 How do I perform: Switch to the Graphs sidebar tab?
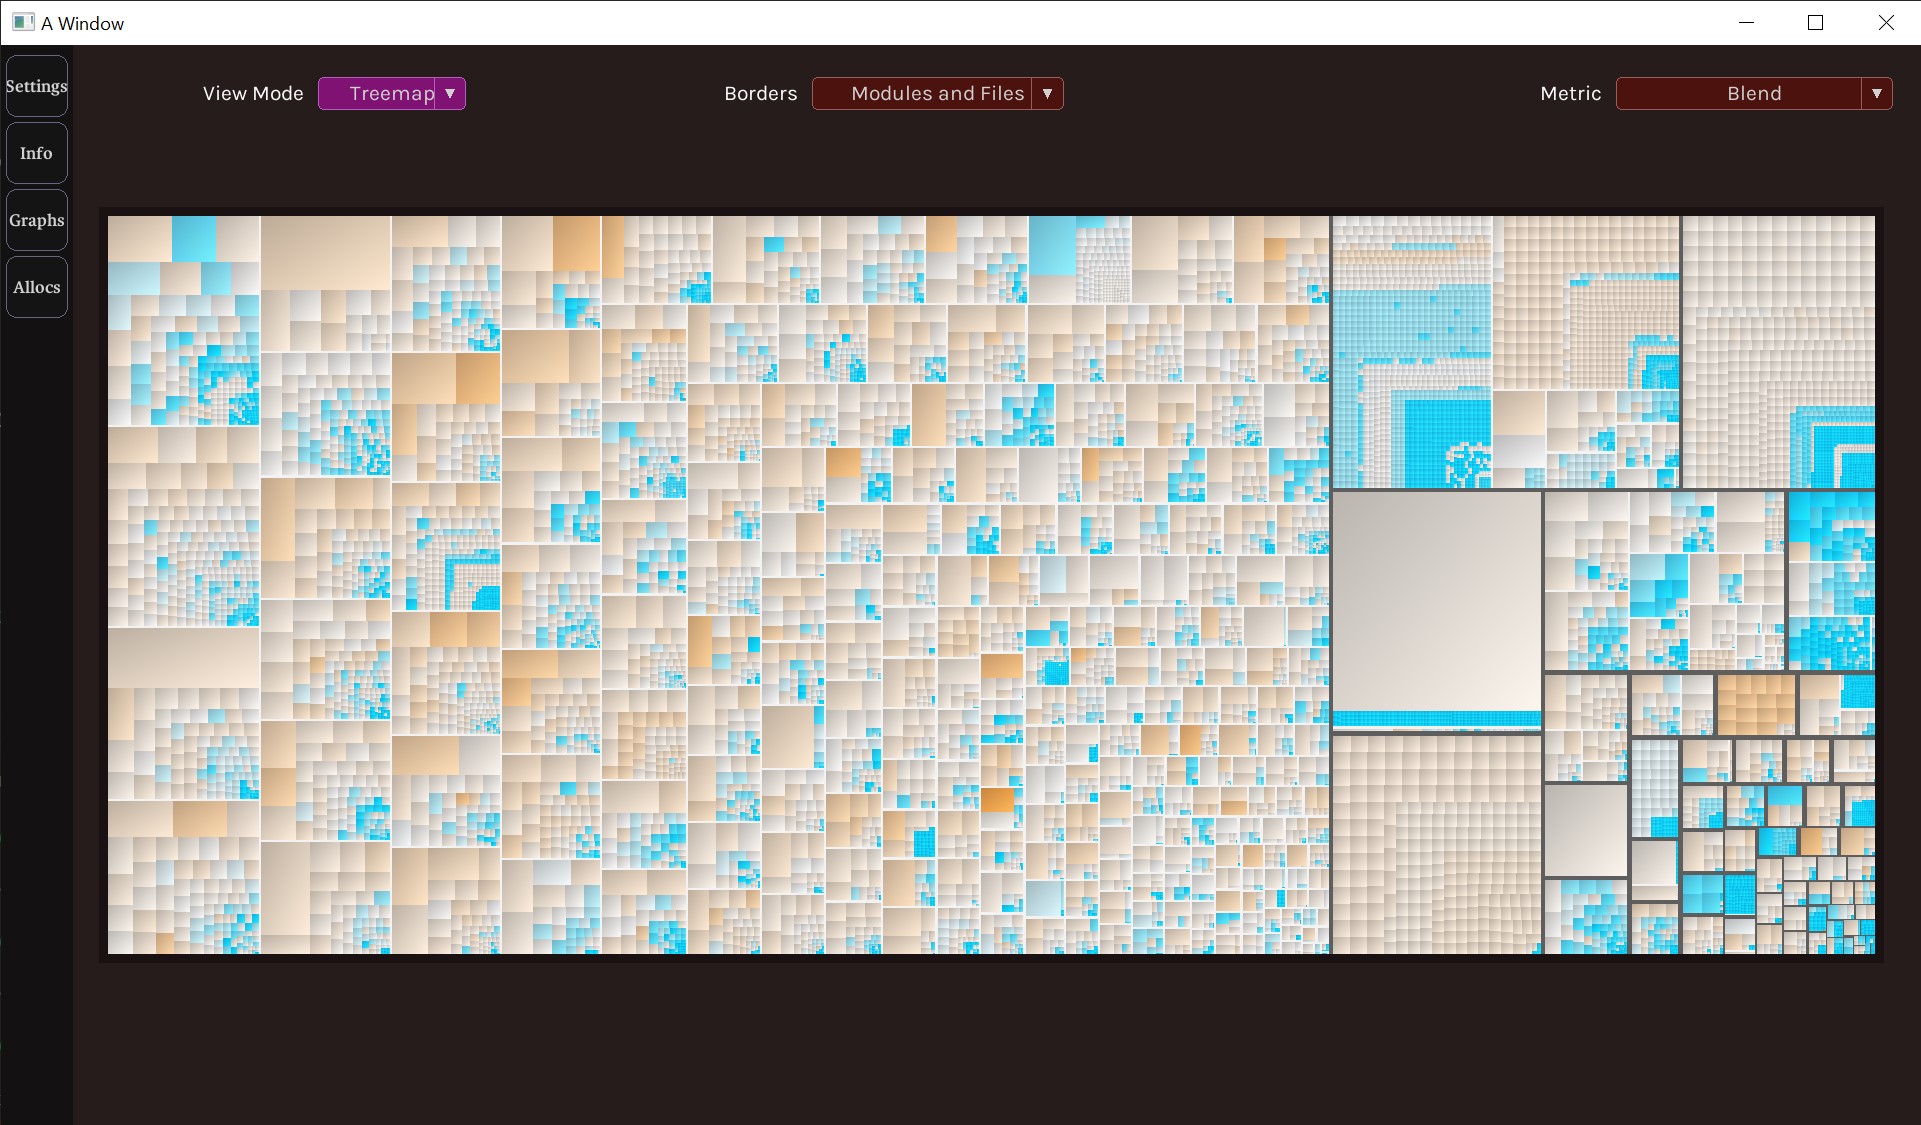coord(37,220)
